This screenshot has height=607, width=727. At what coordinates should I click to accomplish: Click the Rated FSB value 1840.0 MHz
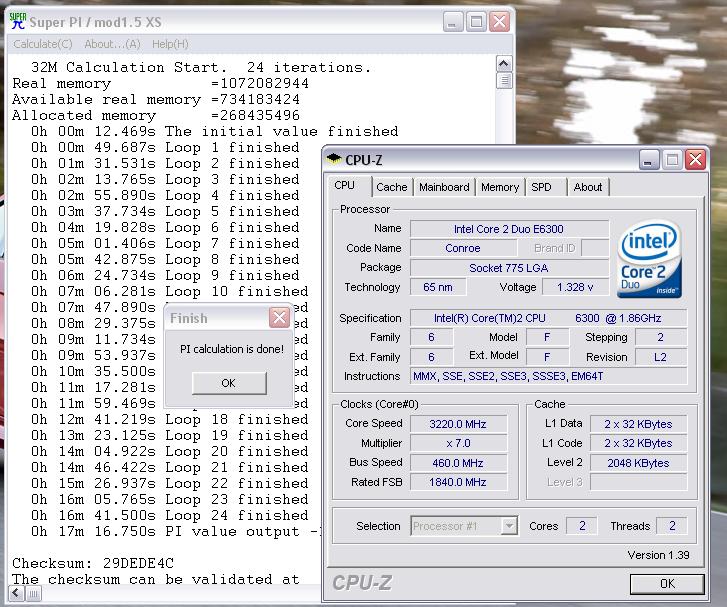pyautogui.click(x=458, y=482)
